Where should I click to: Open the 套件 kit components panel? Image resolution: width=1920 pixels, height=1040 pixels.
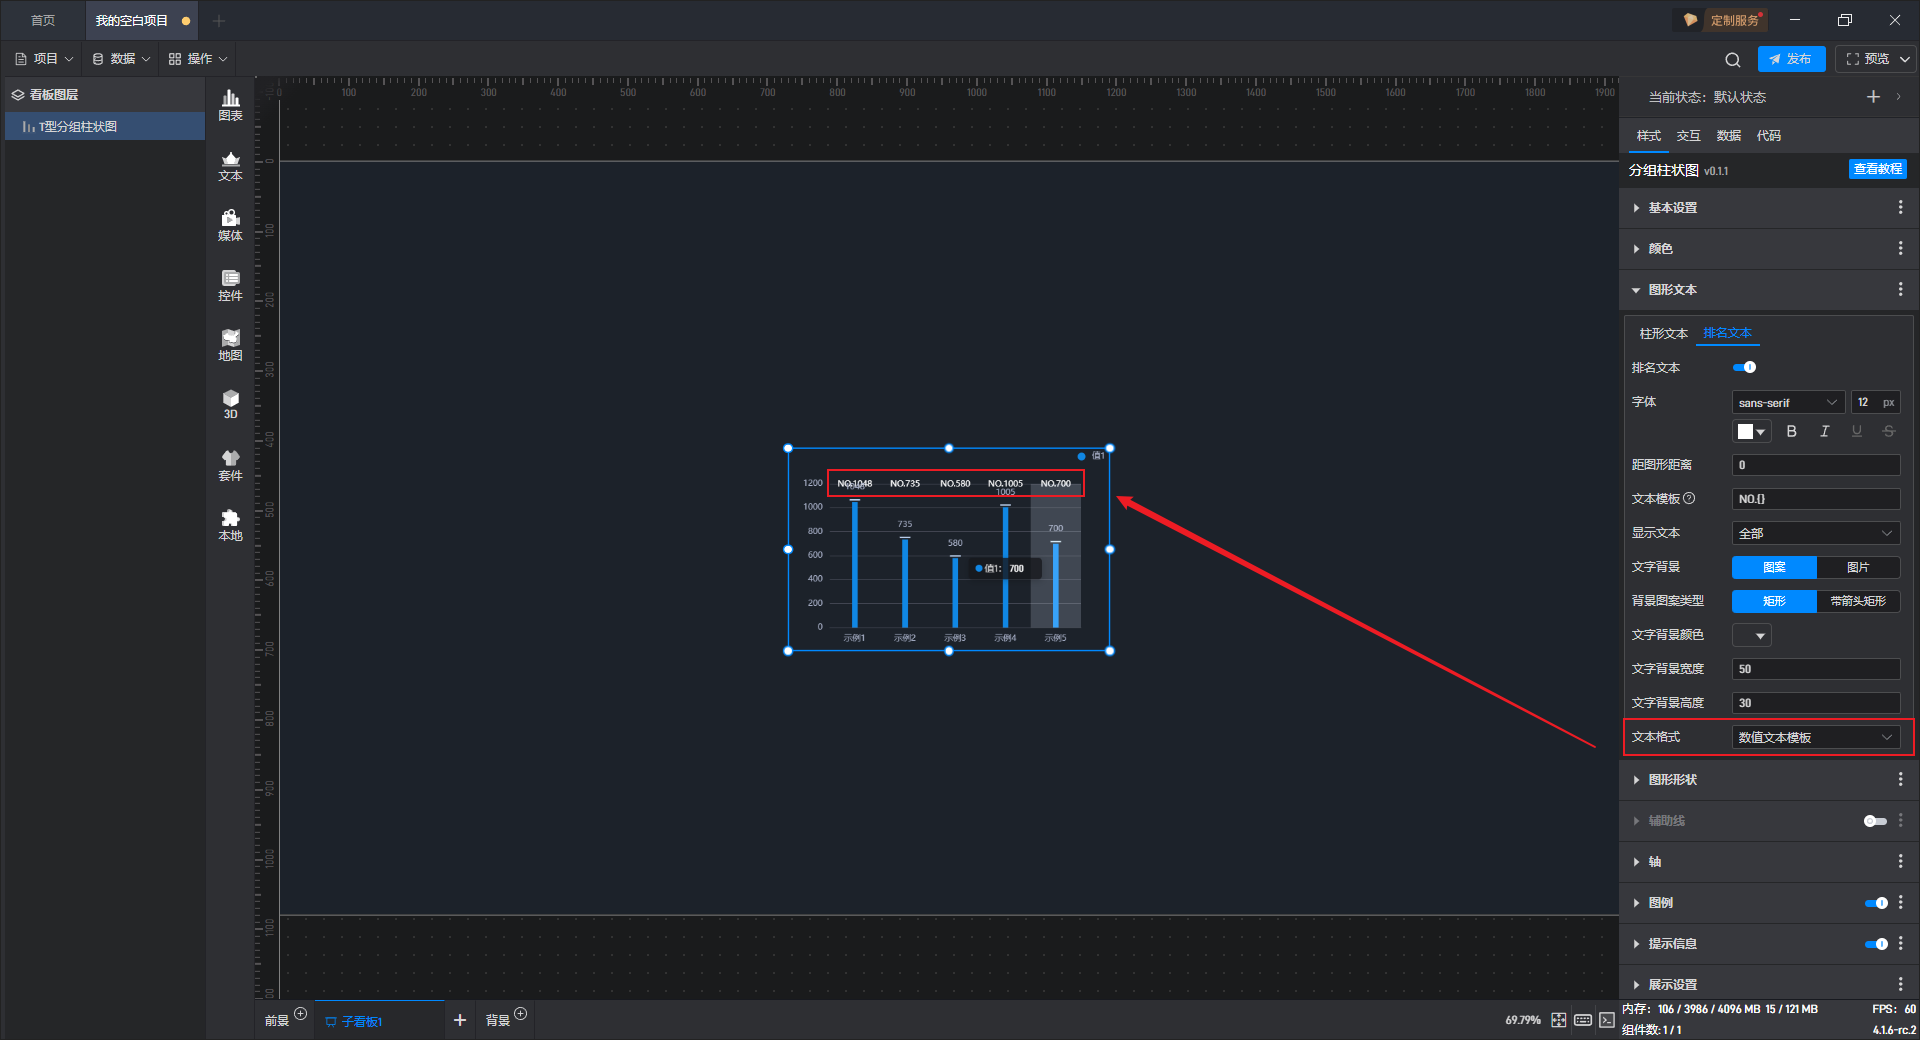coord(230,465)
